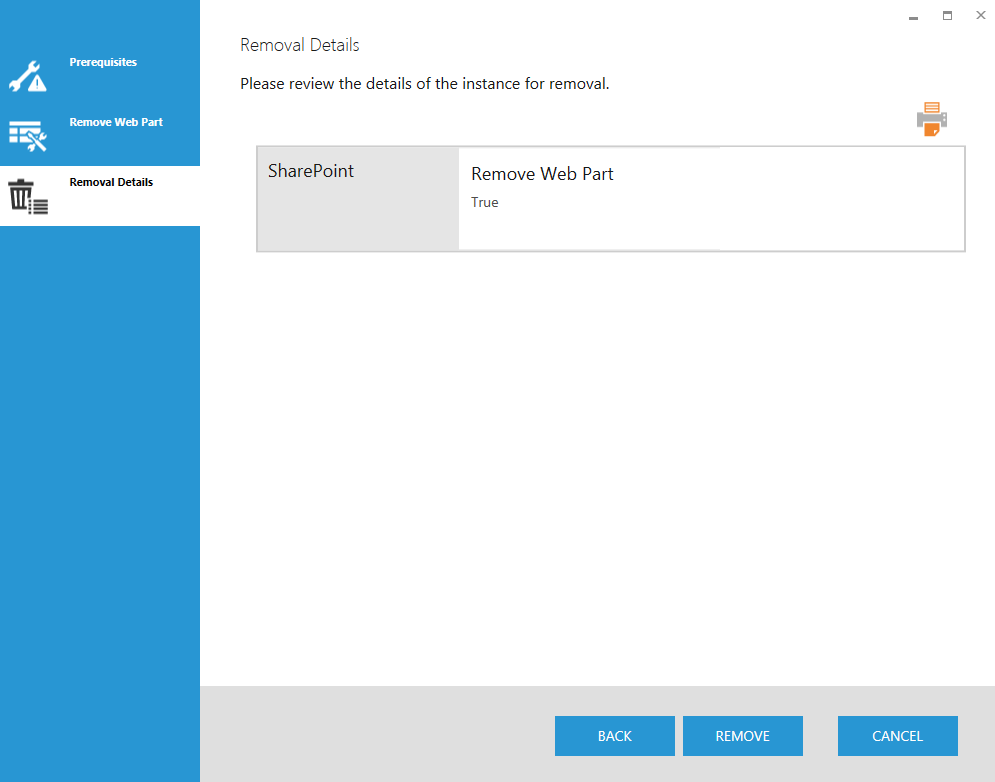995x782 pixels.
Task: Click the True value text
Action: coord(484,202)
